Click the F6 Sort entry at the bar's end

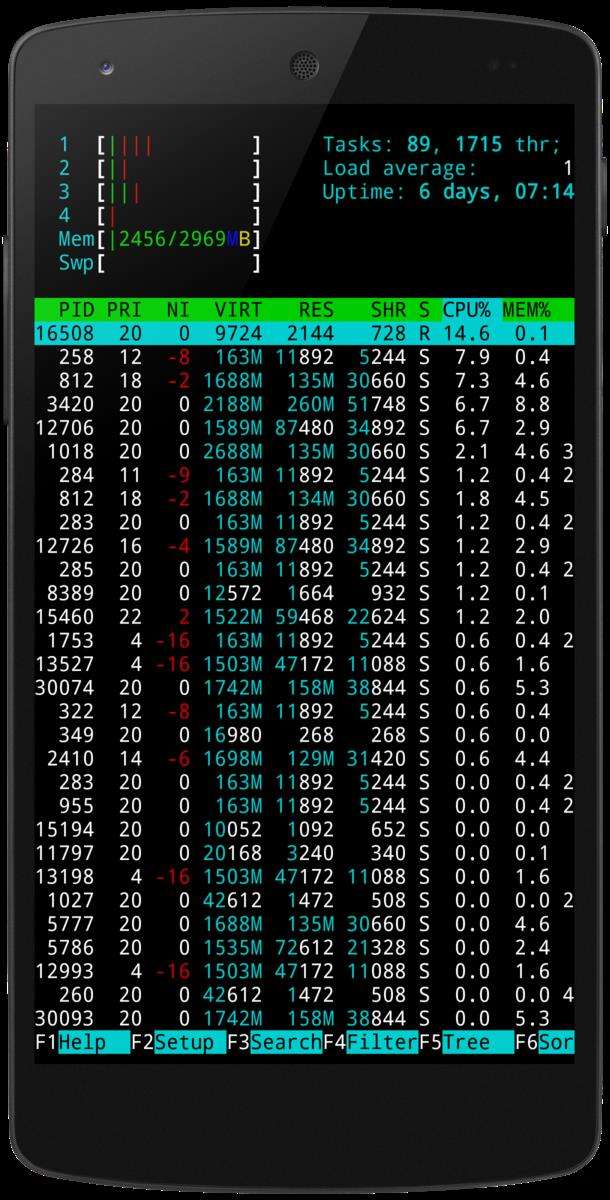pyautogui.click(x=545, y=1043)
